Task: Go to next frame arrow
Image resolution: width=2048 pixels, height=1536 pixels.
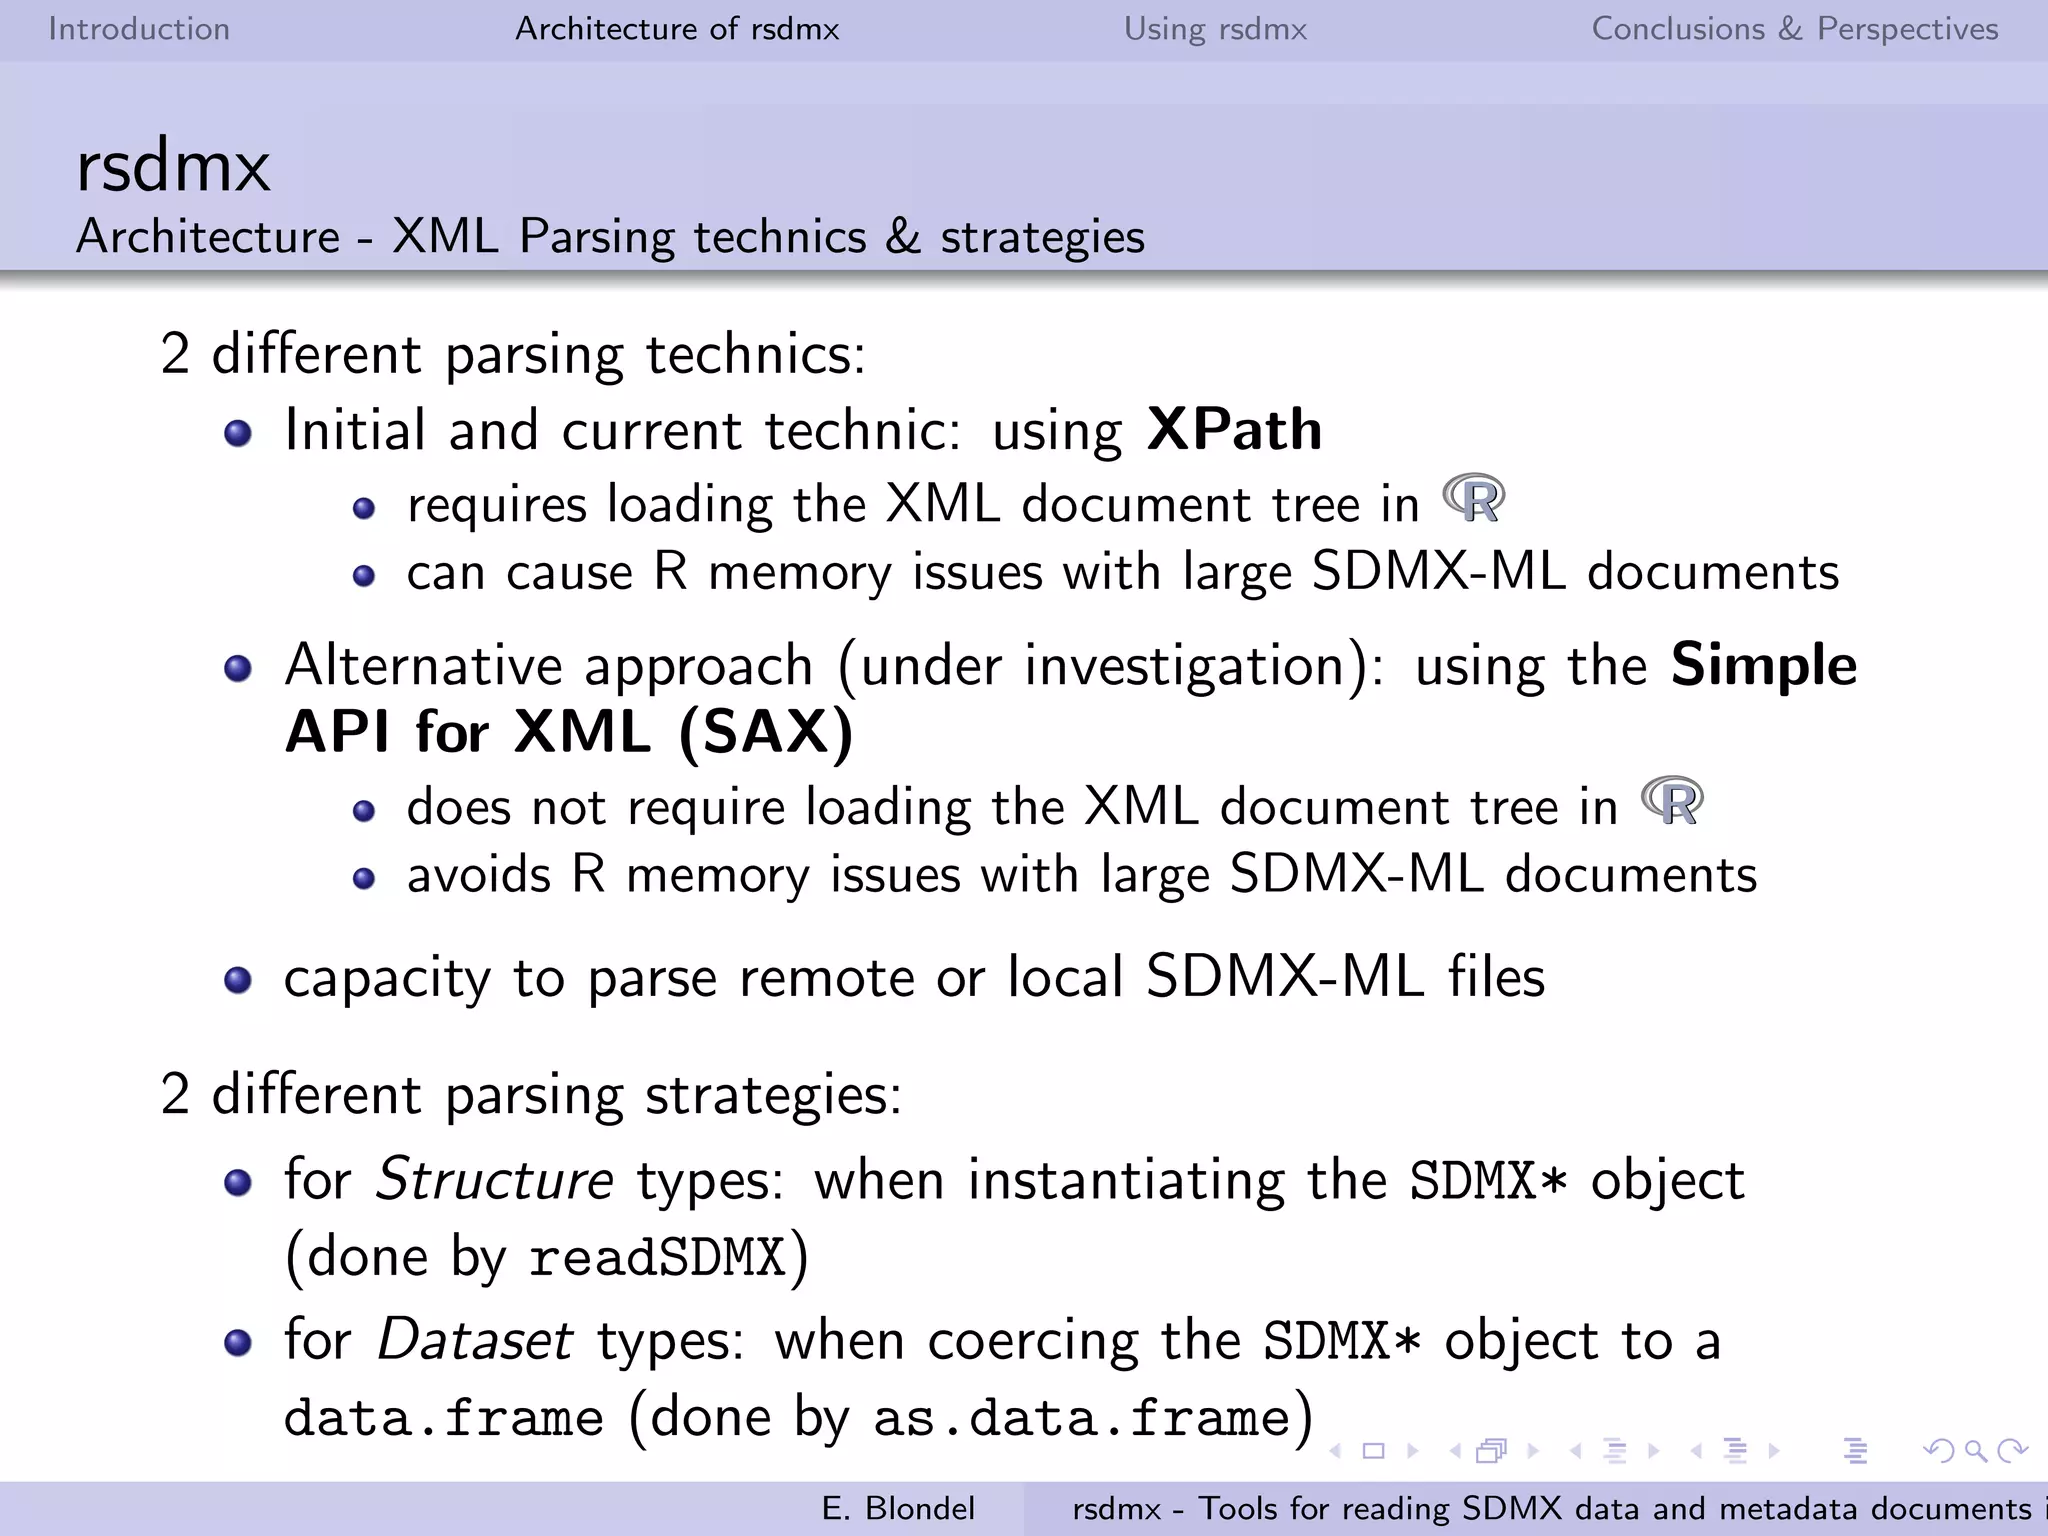Action: coord(1533,1451)
